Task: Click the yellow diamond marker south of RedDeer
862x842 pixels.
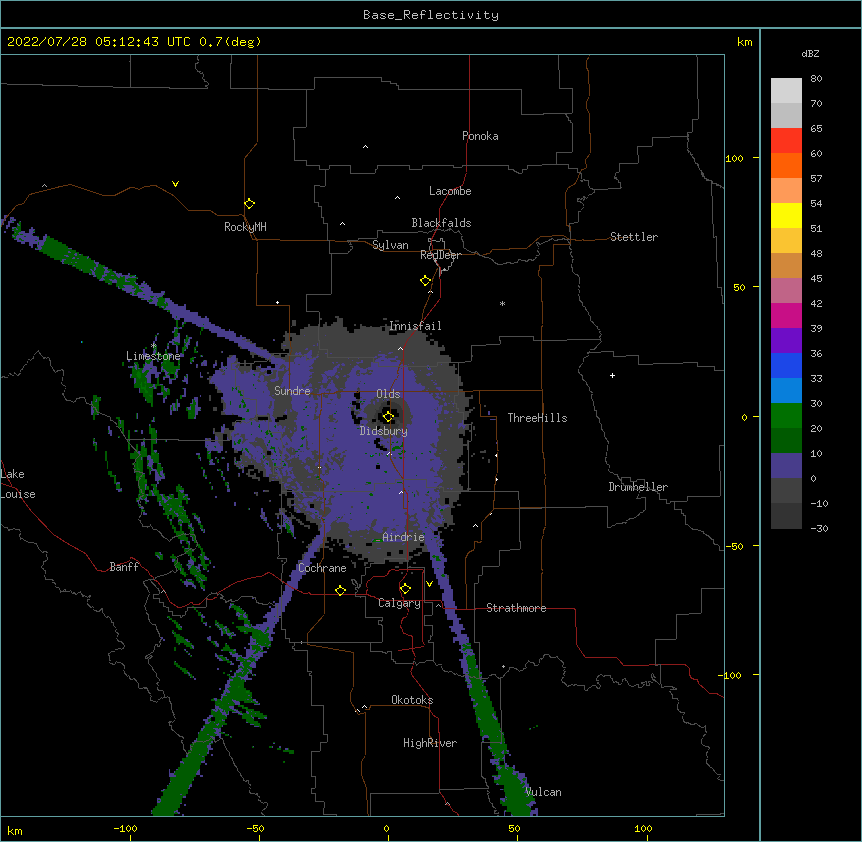Action: pyautogui.click(x=425, y=281)
